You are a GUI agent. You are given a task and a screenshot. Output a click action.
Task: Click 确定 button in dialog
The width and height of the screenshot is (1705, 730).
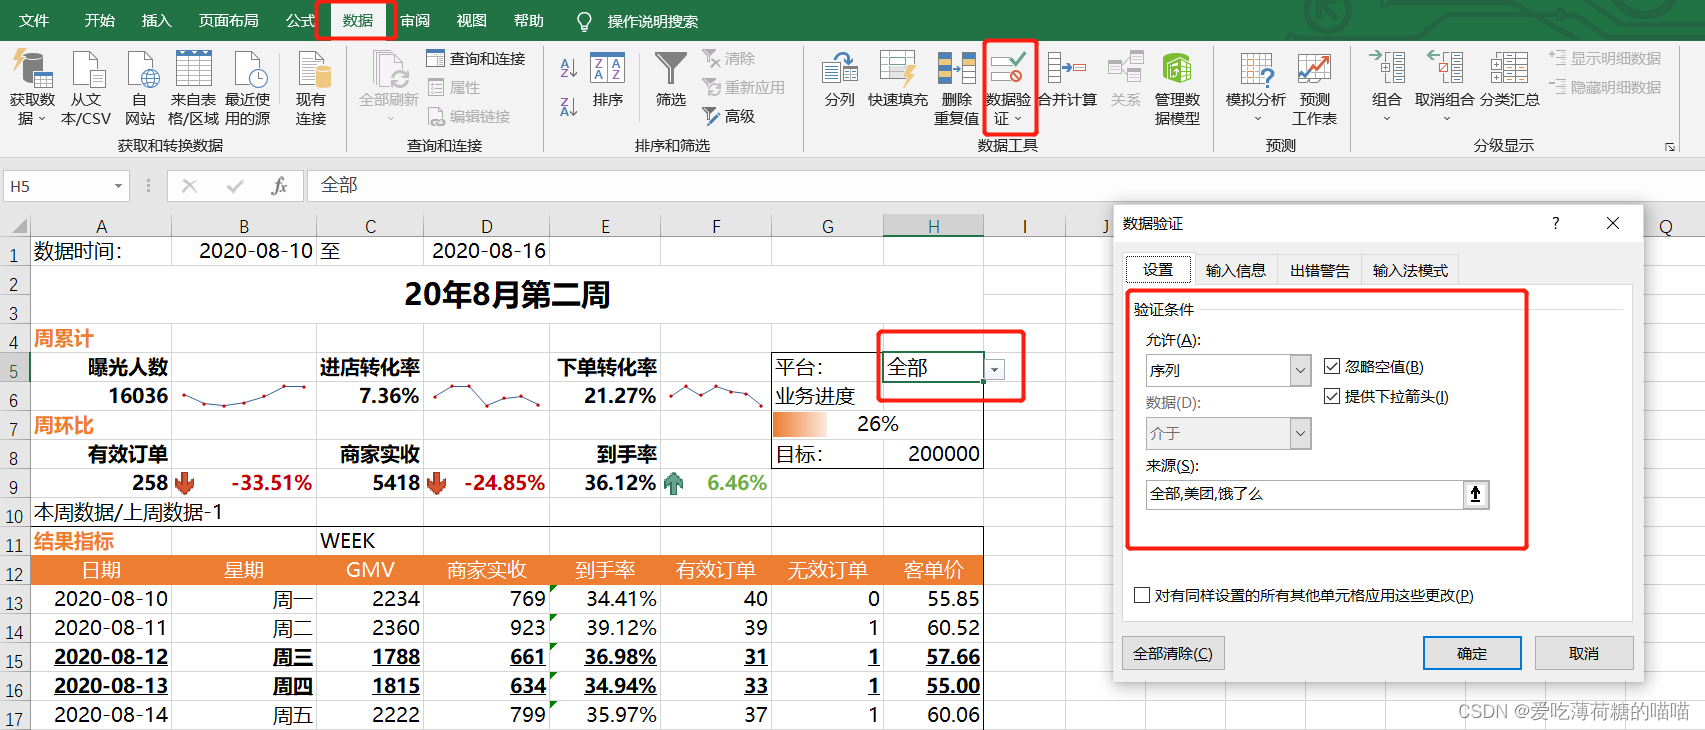click(1472, 653)
